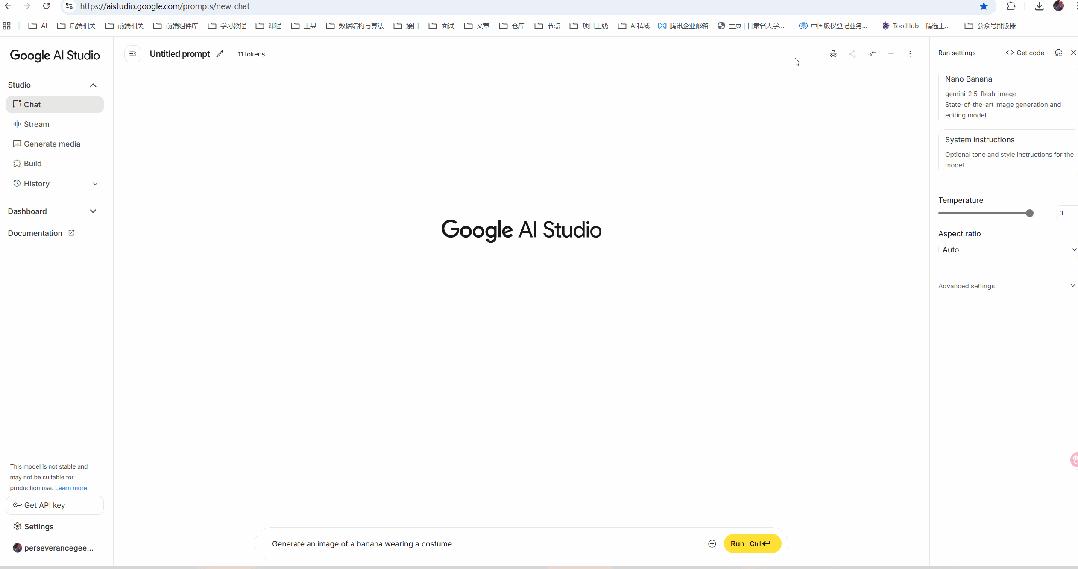
Task: Adjust the Temperature slider handle
Action: [x=1029, y=213]
